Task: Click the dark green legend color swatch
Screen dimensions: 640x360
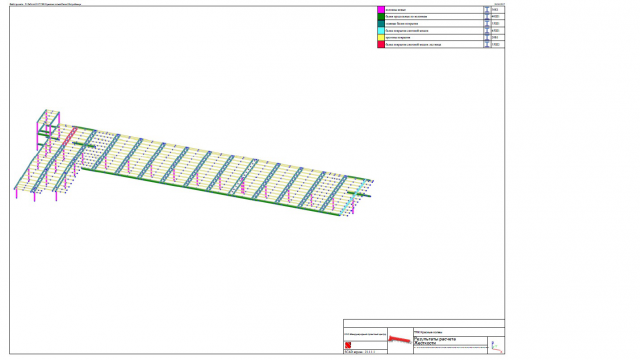Action: pos(381,17)
